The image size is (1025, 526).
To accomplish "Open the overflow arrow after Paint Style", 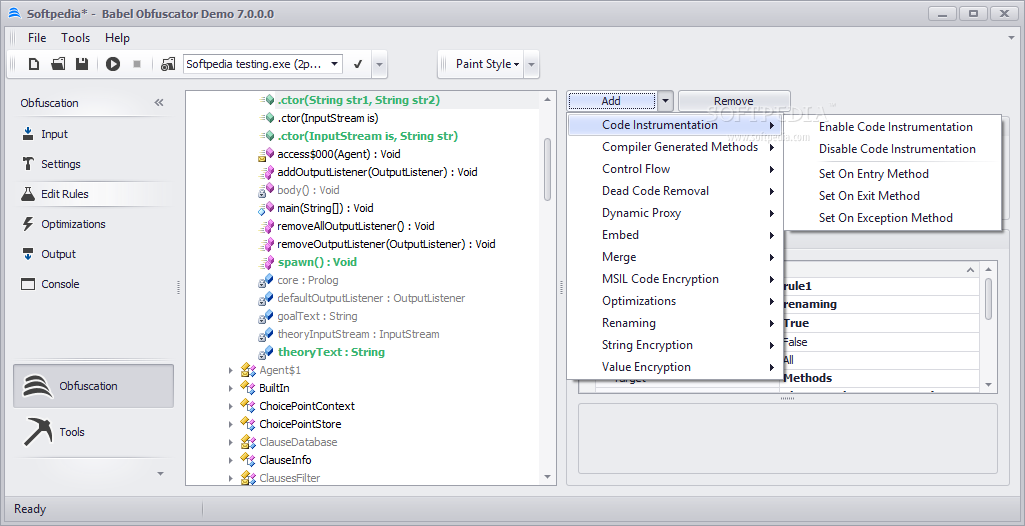I will pyautogui.click(x=531, y=65).
